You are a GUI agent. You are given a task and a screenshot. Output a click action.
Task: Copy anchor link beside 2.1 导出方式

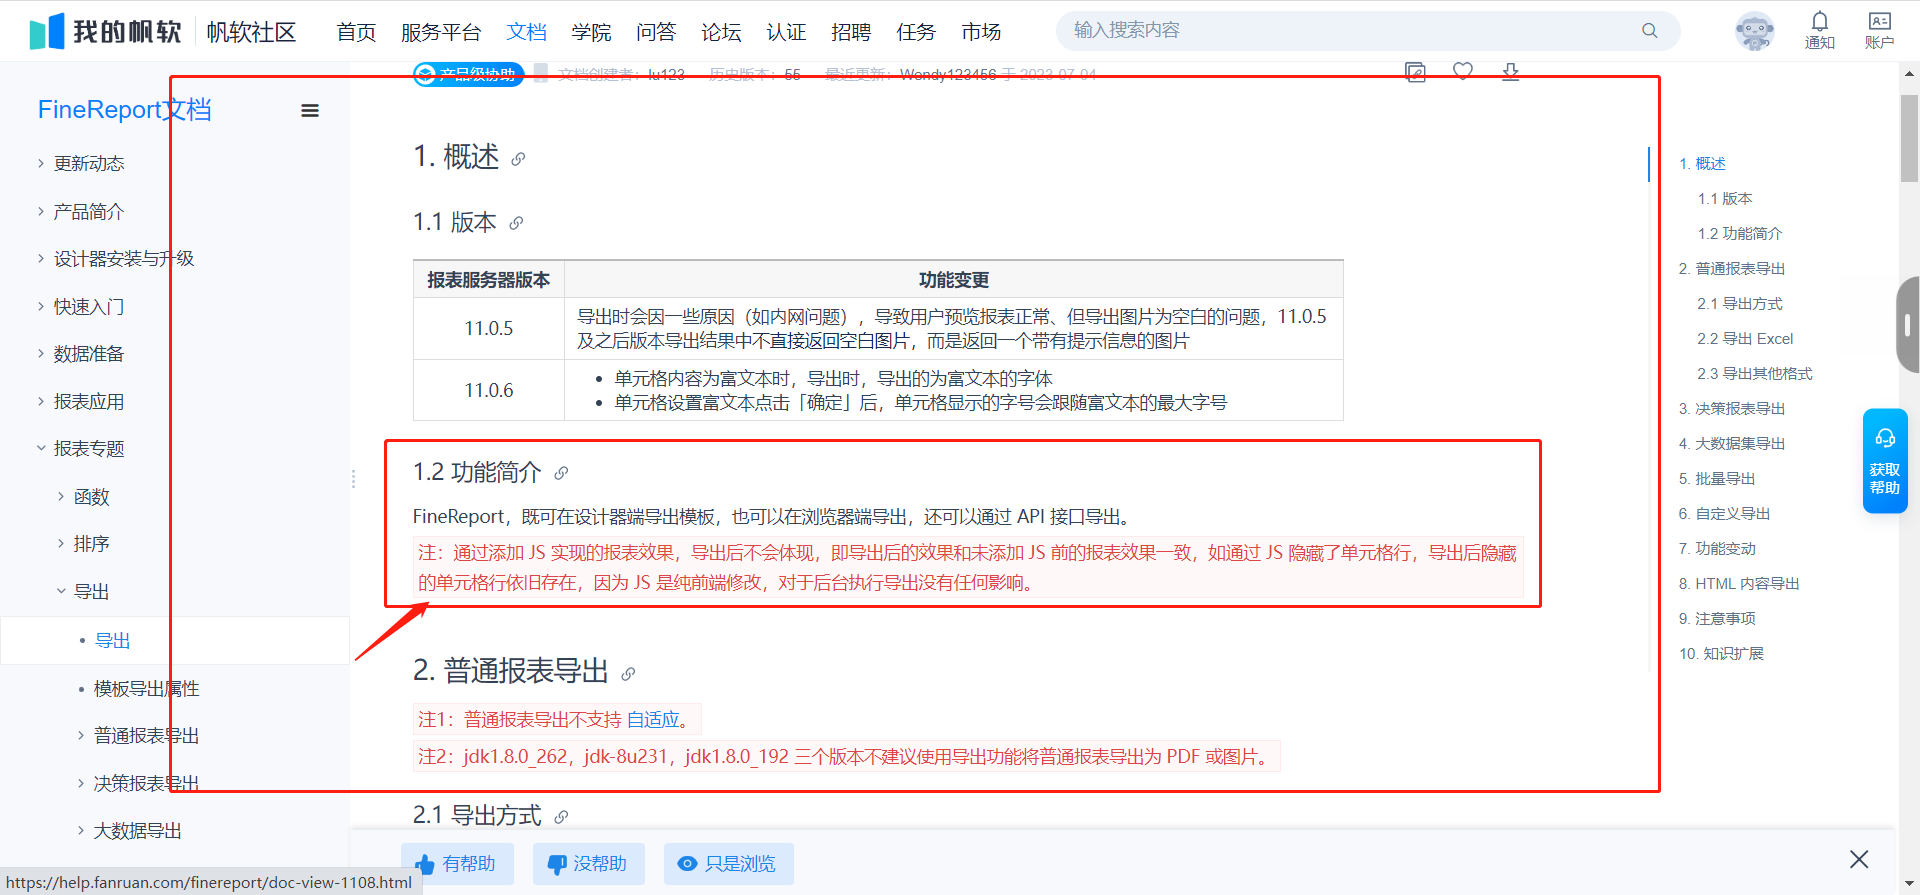point(561,817)
